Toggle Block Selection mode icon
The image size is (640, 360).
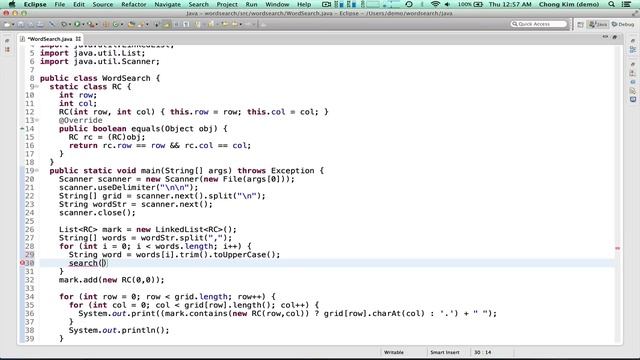(176, 24)
